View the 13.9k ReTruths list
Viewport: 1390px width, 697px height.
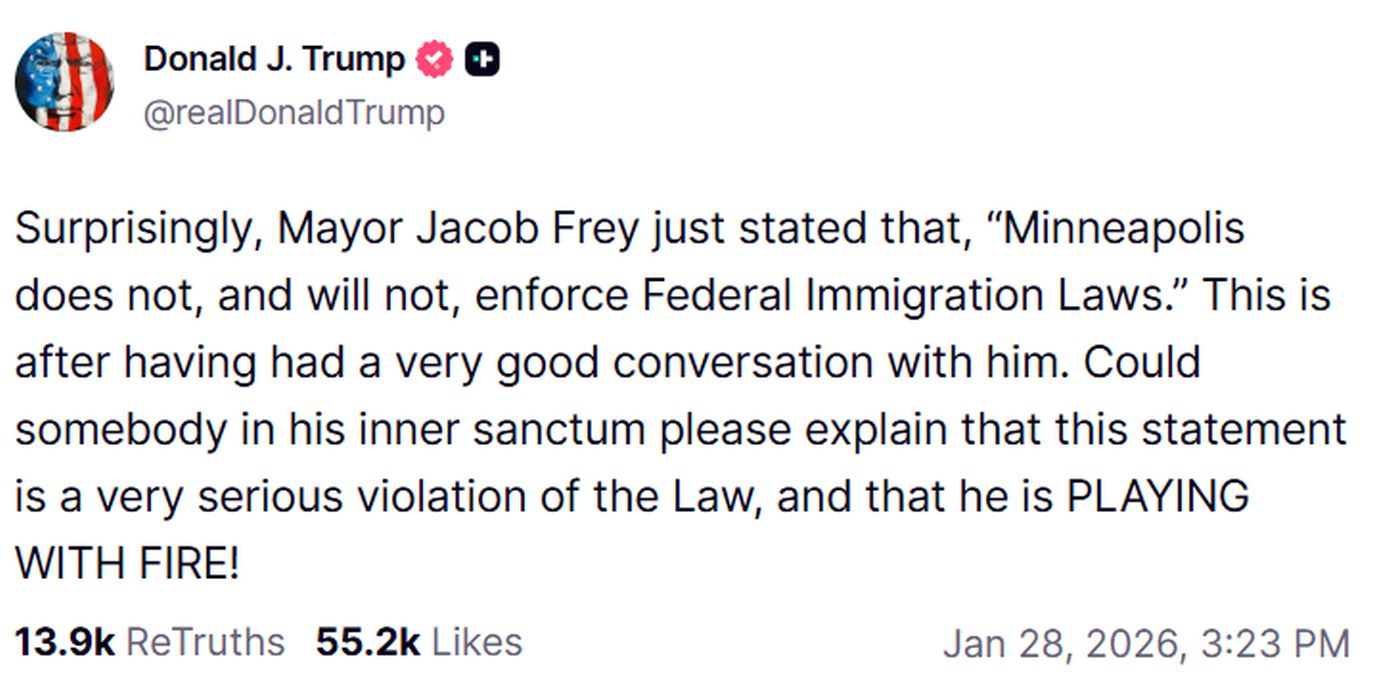[149, 642]
